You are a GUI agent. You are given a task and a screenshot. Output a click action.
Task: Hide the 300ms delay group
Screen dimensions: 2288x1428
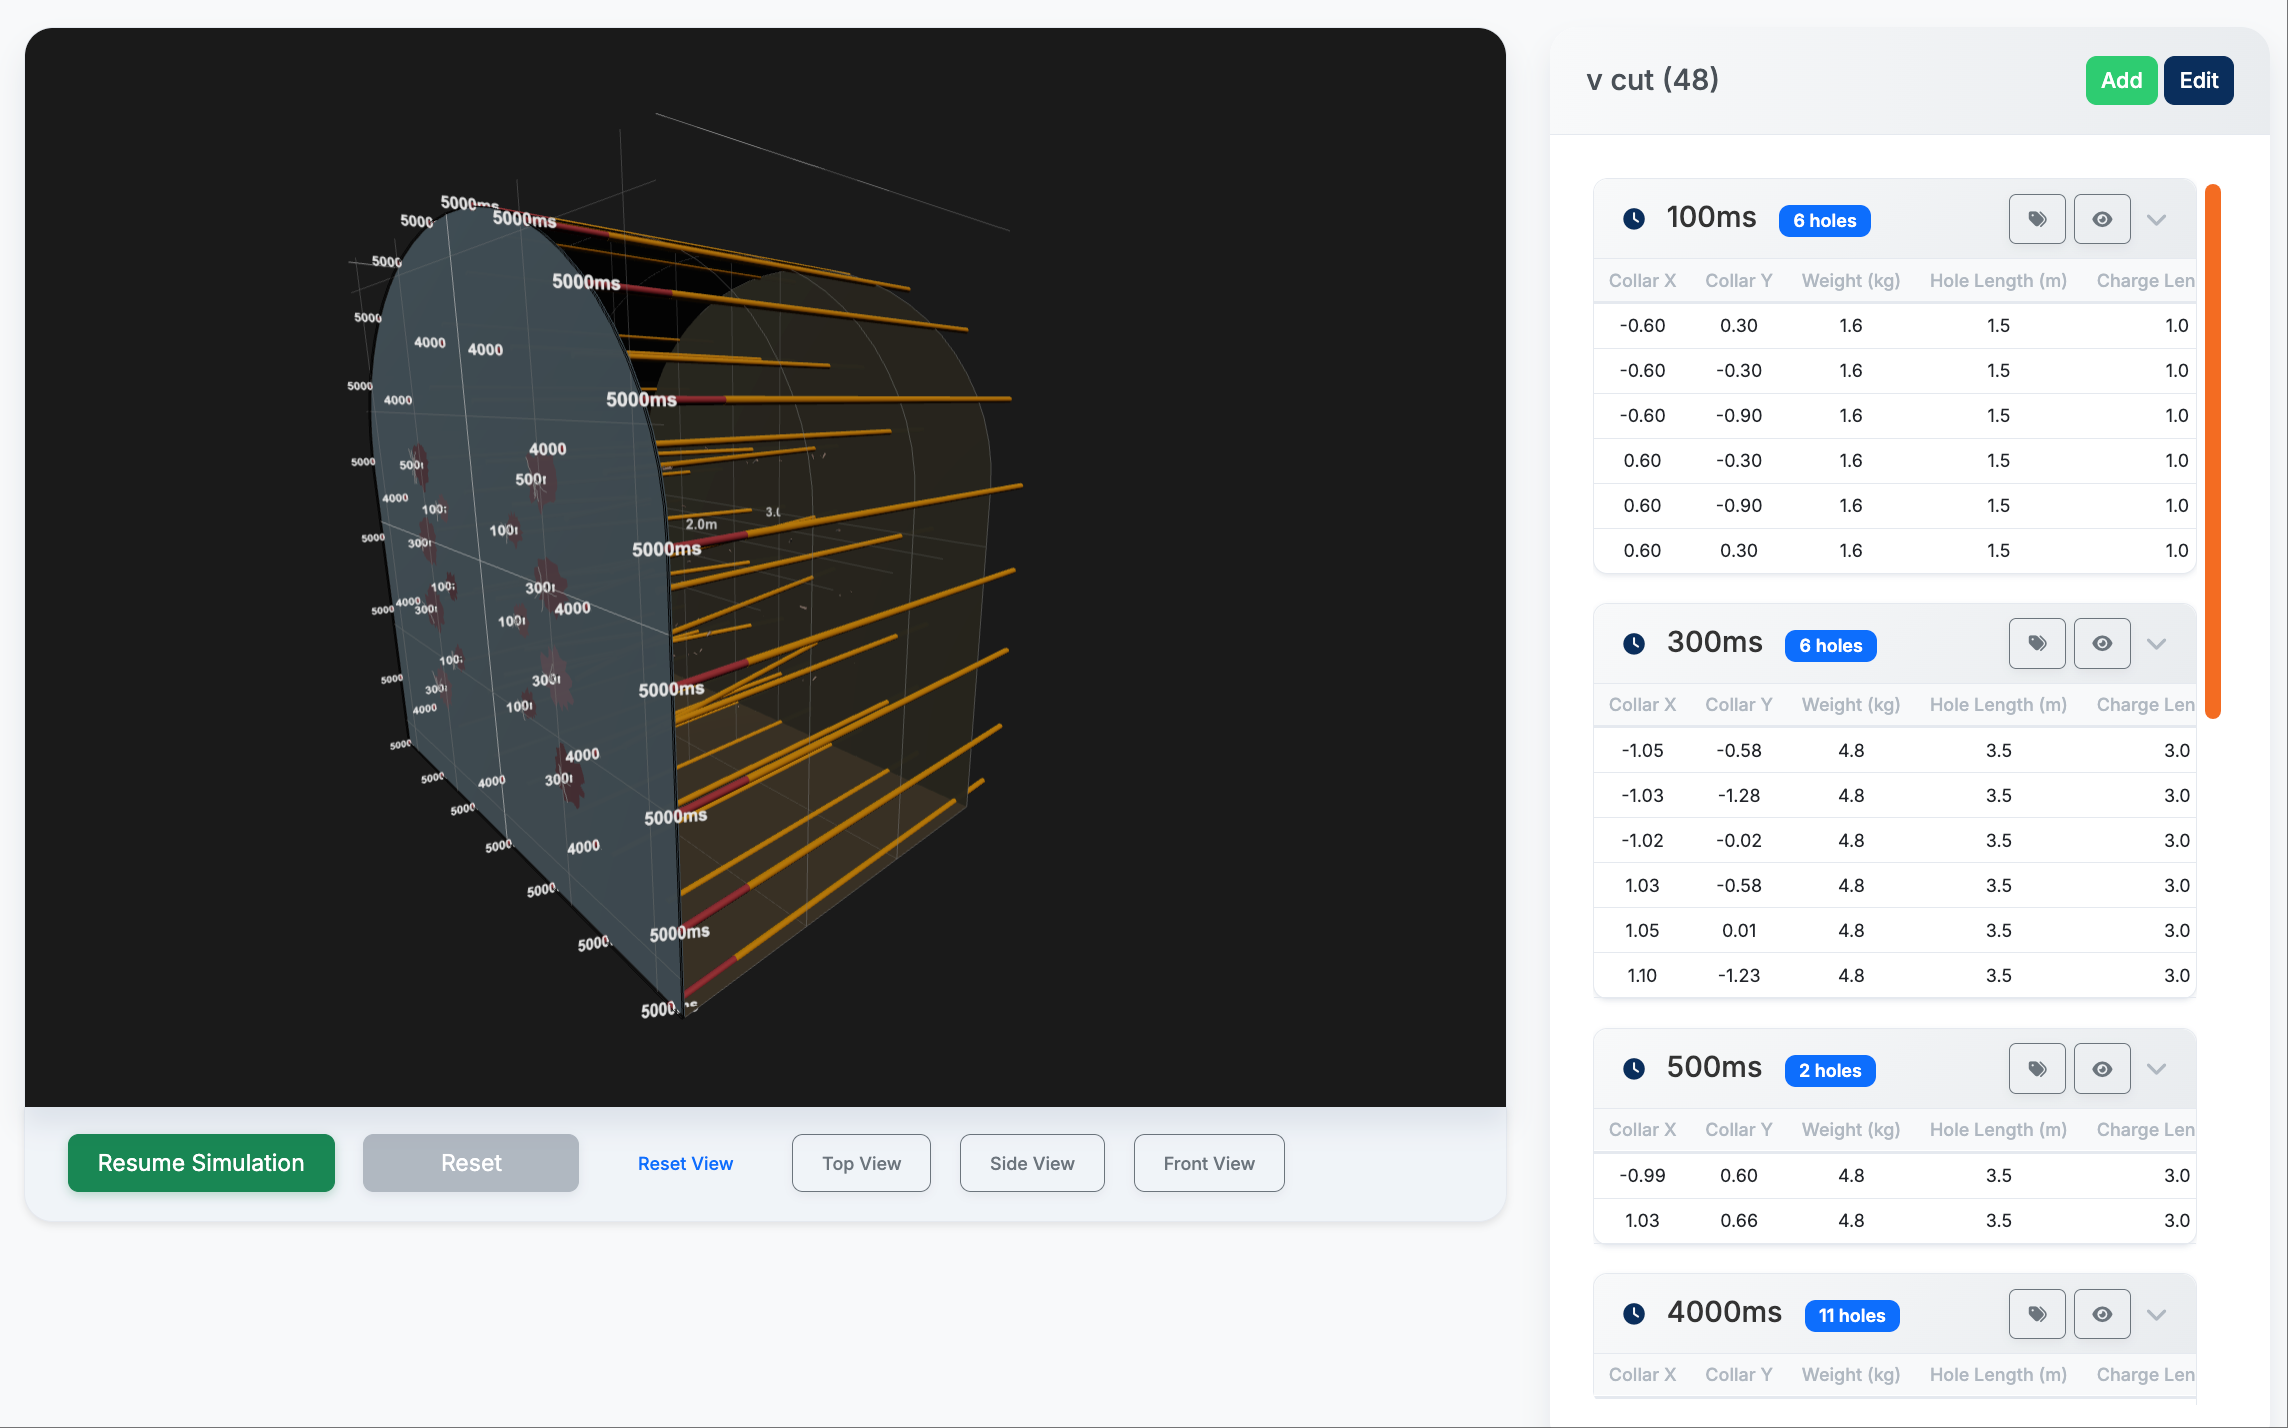coord(2101,643)
